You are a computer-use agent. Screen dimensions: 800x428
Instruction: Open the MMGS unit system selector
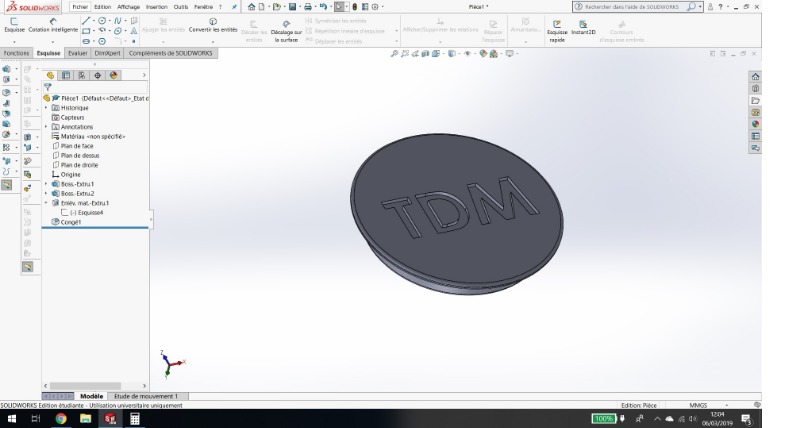(x=698, y=404)
